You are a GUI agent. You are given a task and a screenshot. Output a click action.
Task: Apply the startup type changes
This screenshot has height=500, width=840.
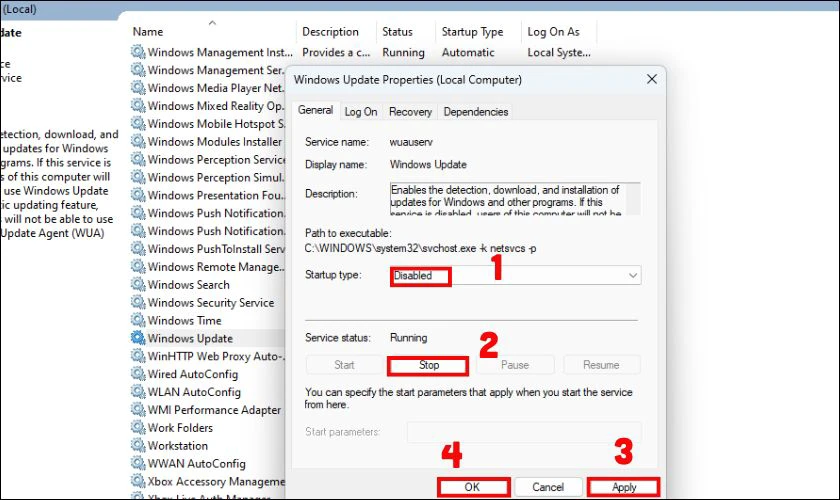[x=624, y=487]
